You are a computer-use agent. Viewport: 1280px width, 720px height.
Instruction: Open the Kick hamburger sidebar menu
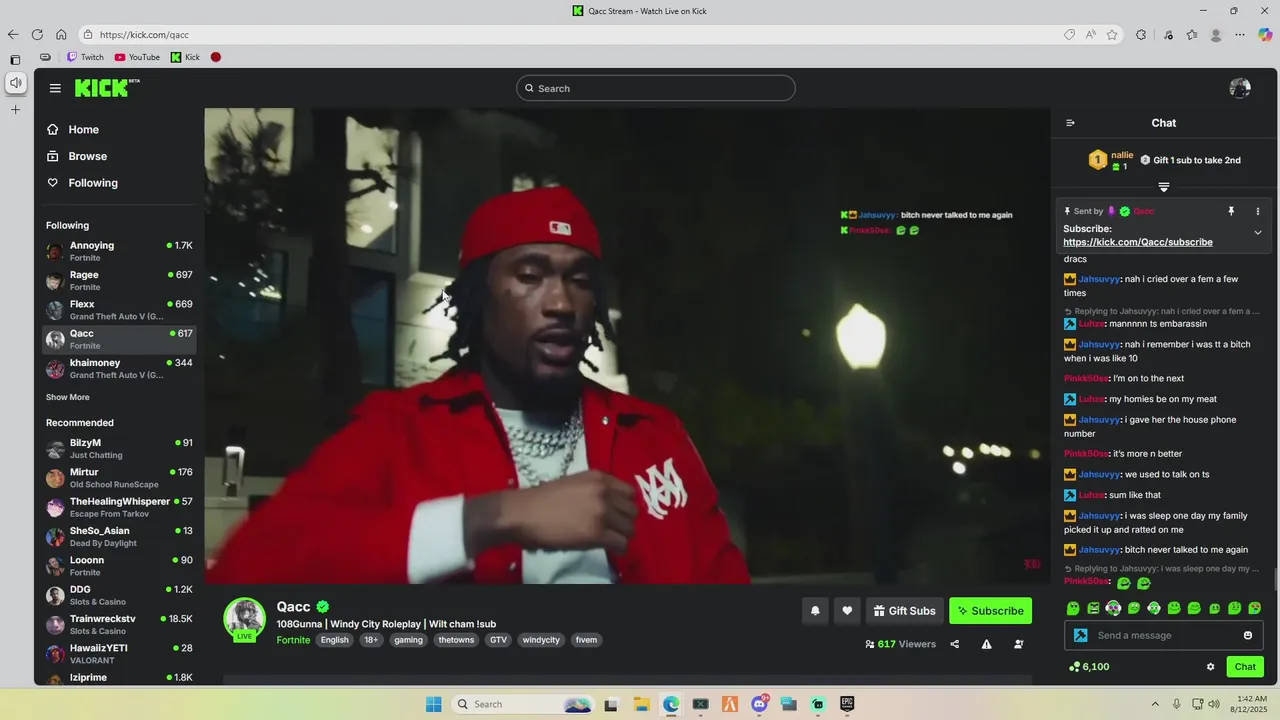(55, 88)
